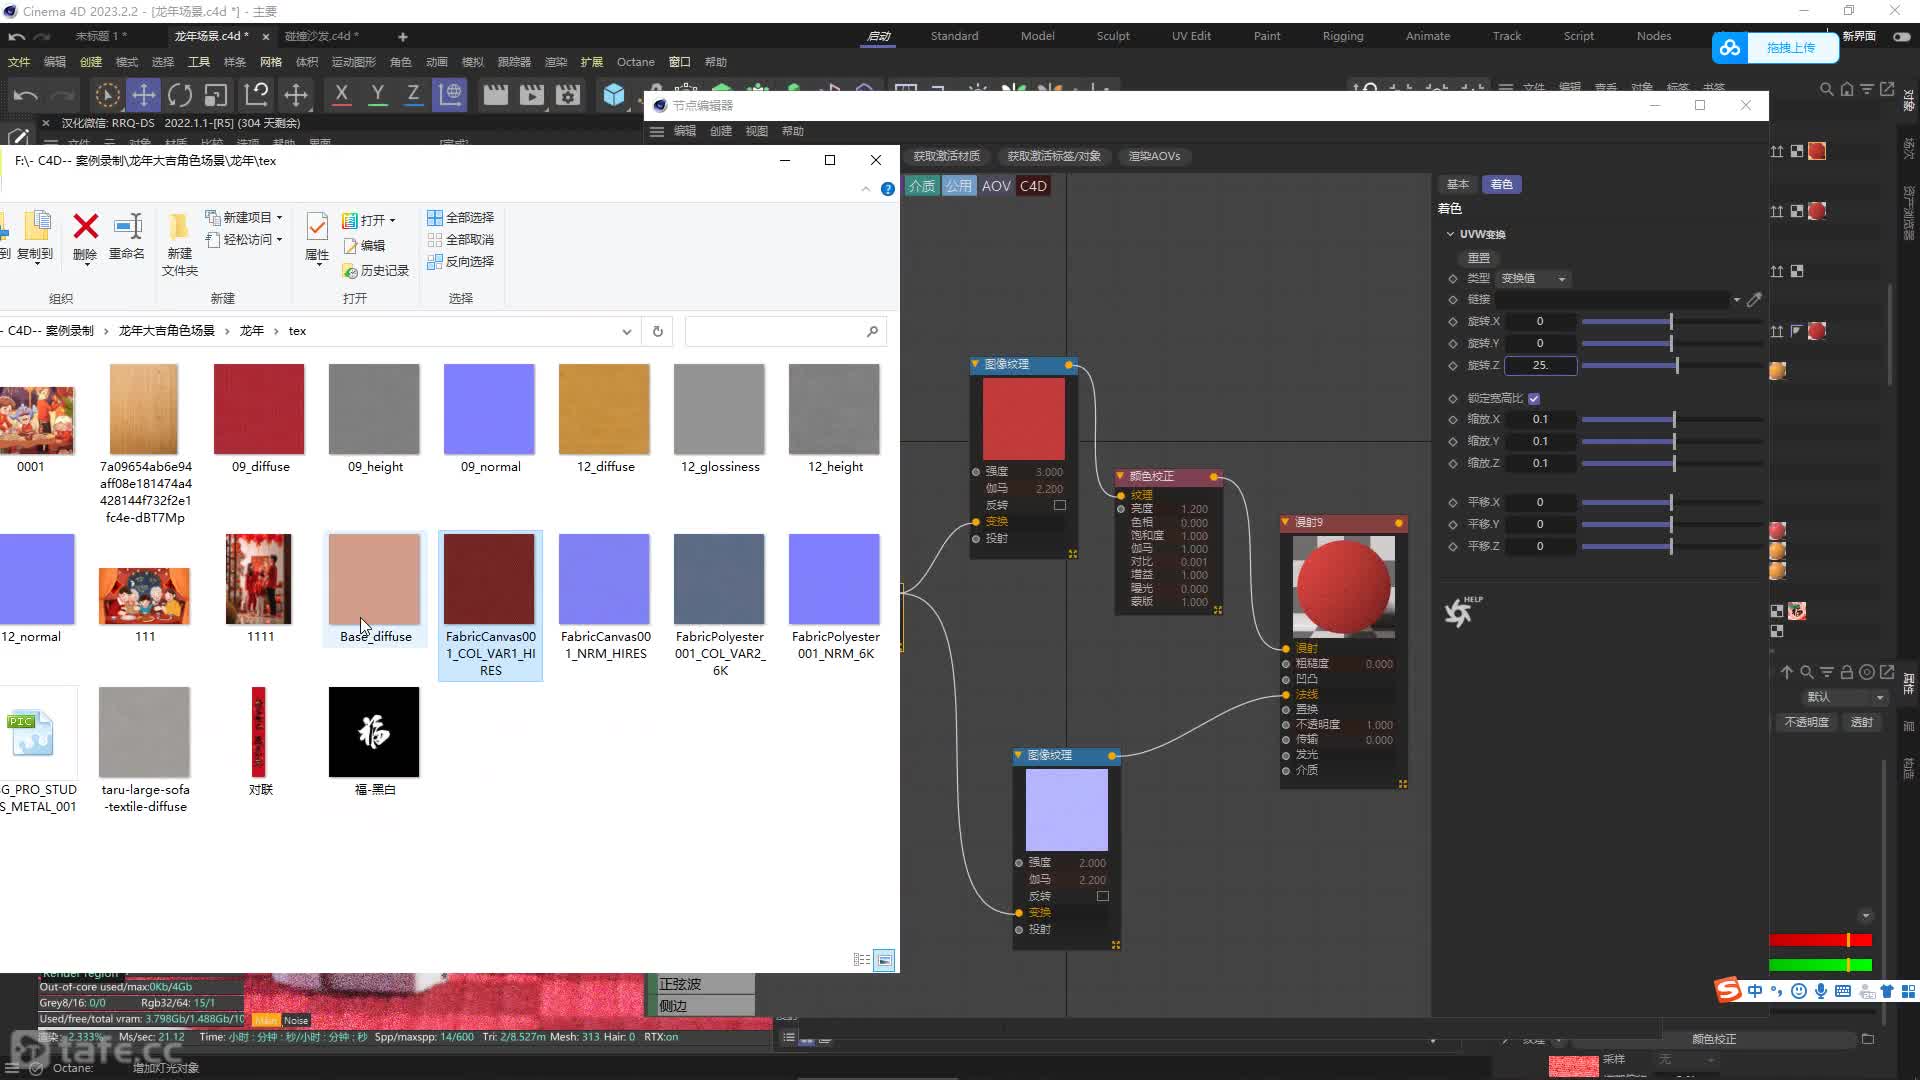This screenshot has width=1920, height=1080.
Task: Click the Delete icon in Explorer ribbon
Action: pyautogui.click(x=86, y=236)
